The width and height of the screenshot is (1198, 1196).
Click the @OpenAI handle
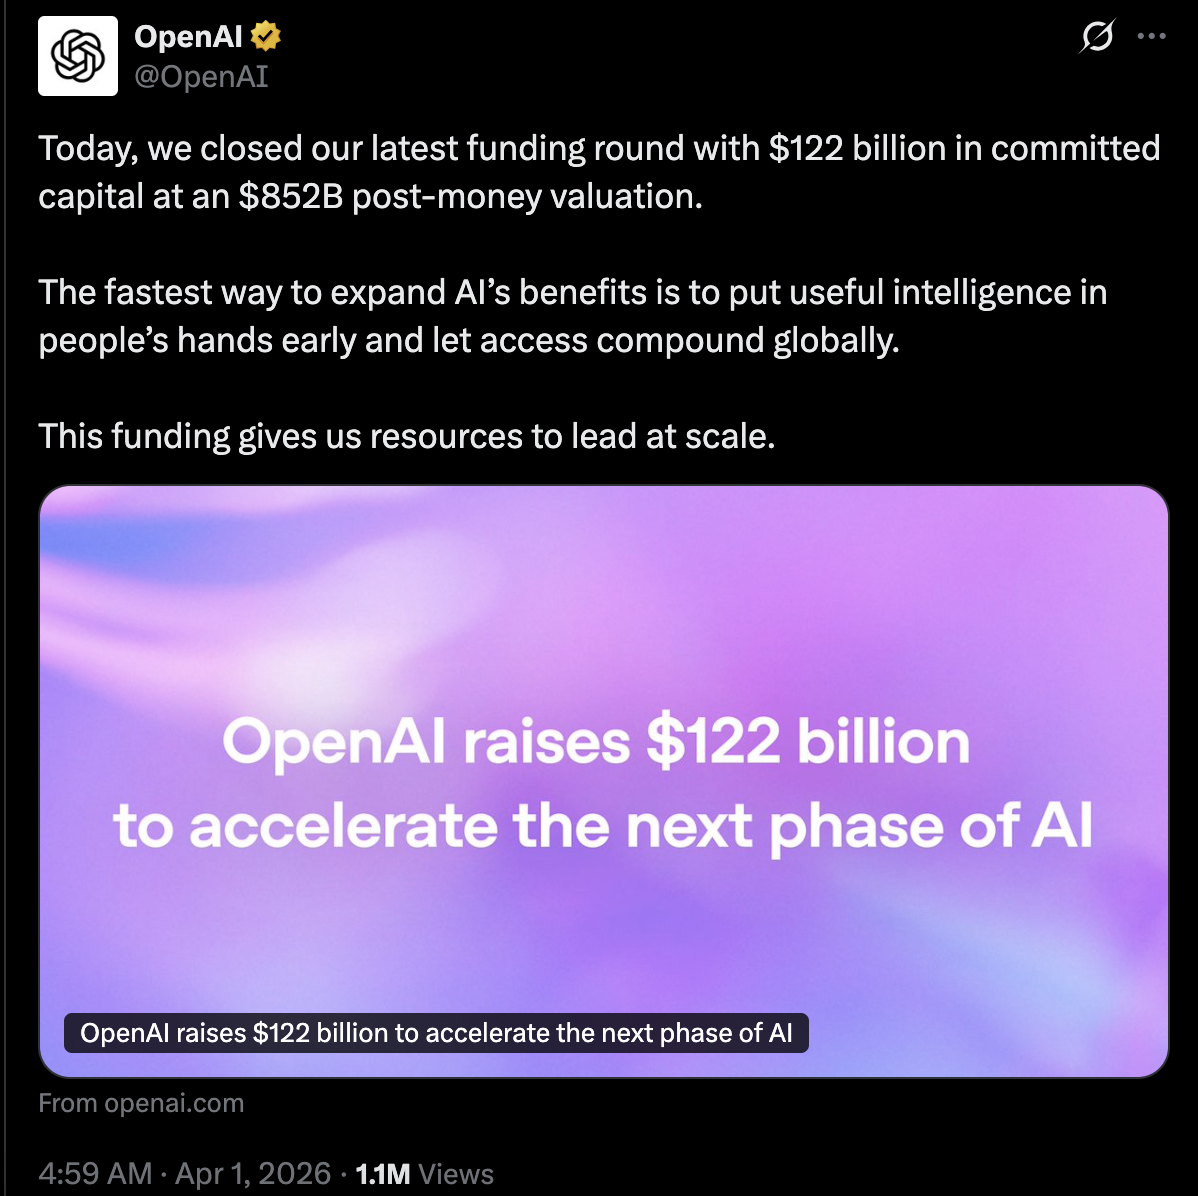(x=201, y=77)
